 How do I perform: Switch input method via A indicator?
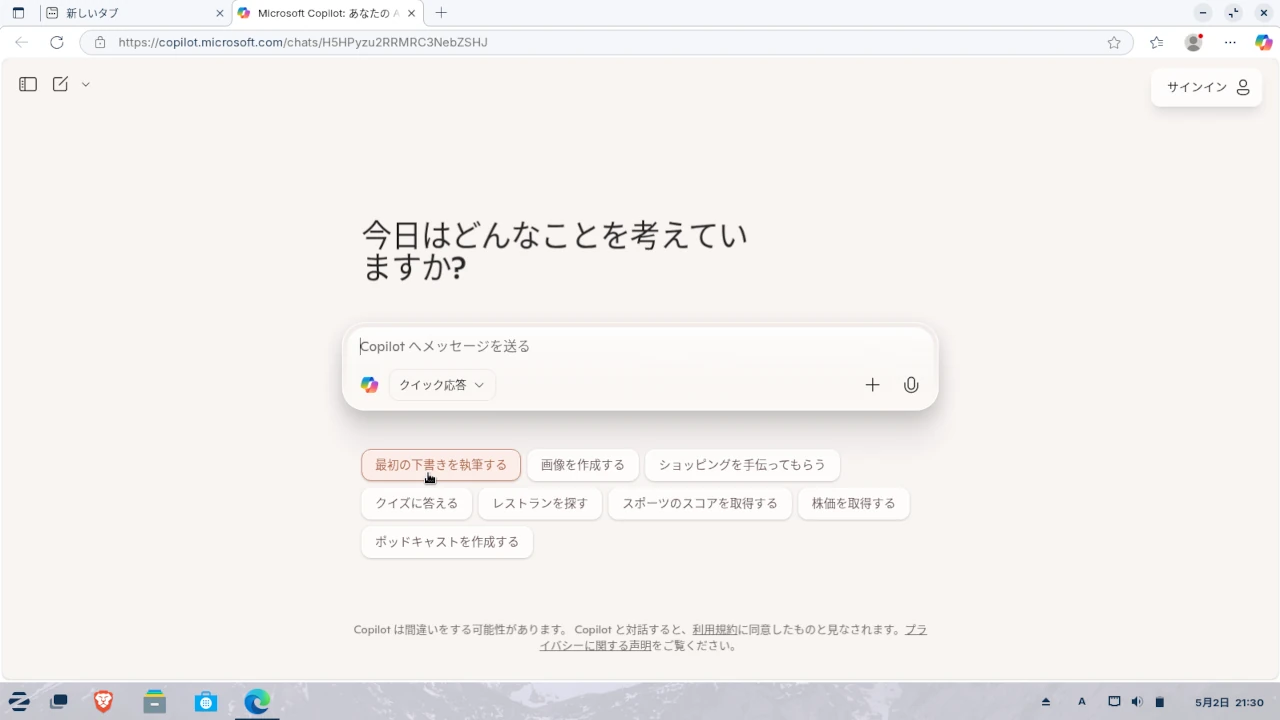tap(1082, 702)
